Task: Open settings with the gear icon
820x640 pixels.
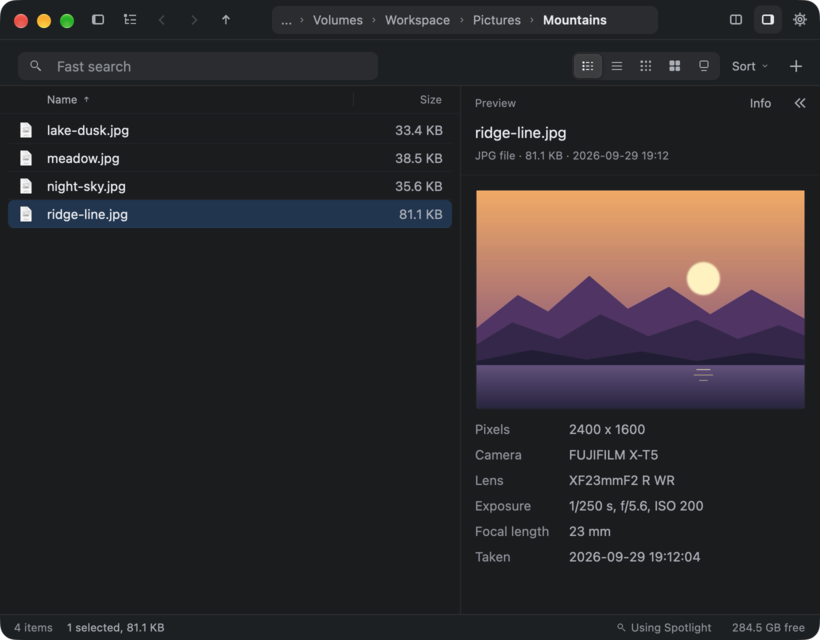Action: coord(799,20)
